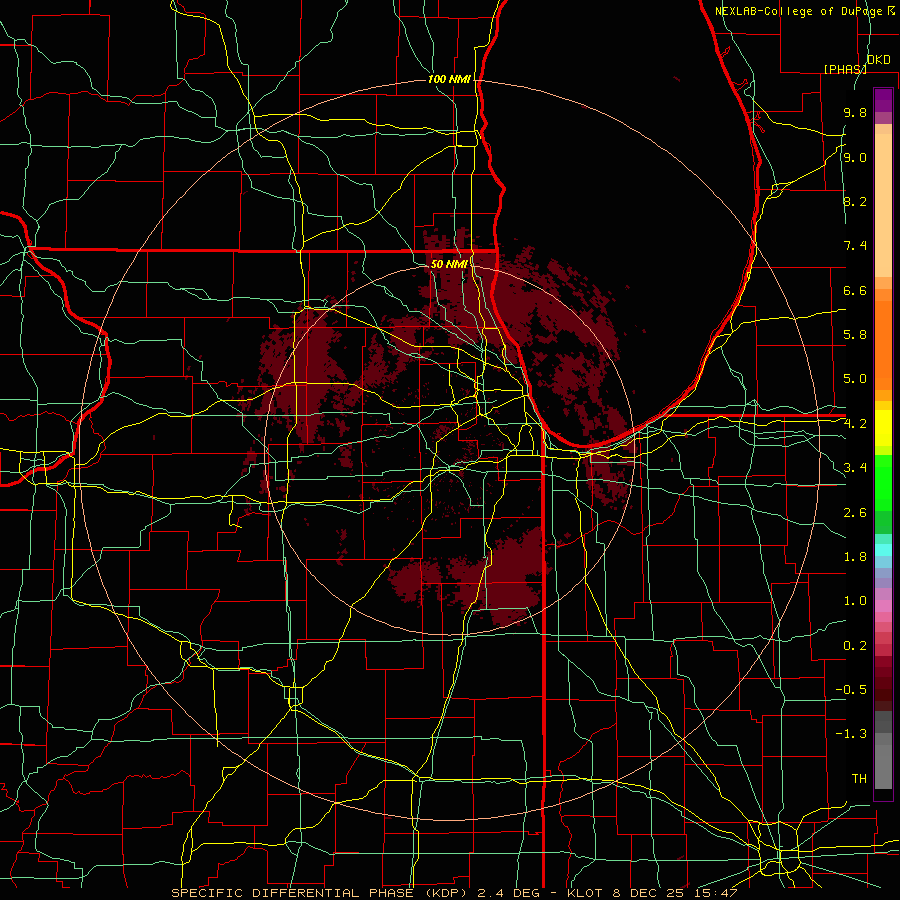Click the 7.4 scale label
Screen dimensions: 900x900
[x=855, y=246]
